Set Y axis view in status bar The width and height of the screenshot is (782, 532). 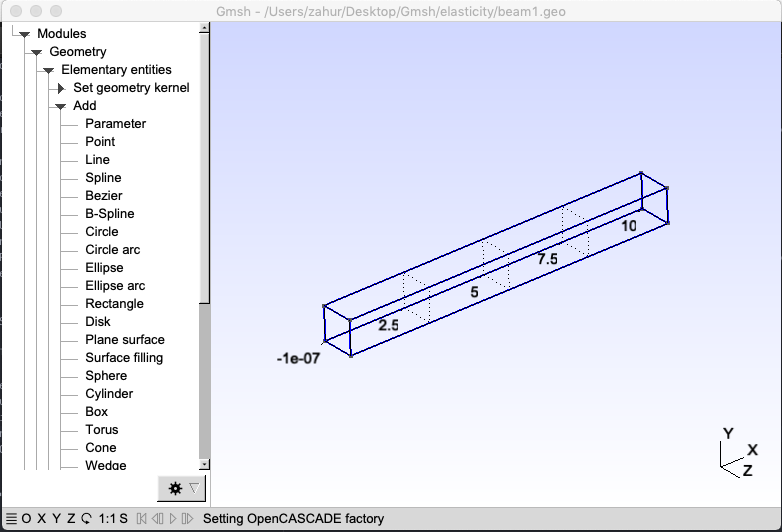coord(56,519)
